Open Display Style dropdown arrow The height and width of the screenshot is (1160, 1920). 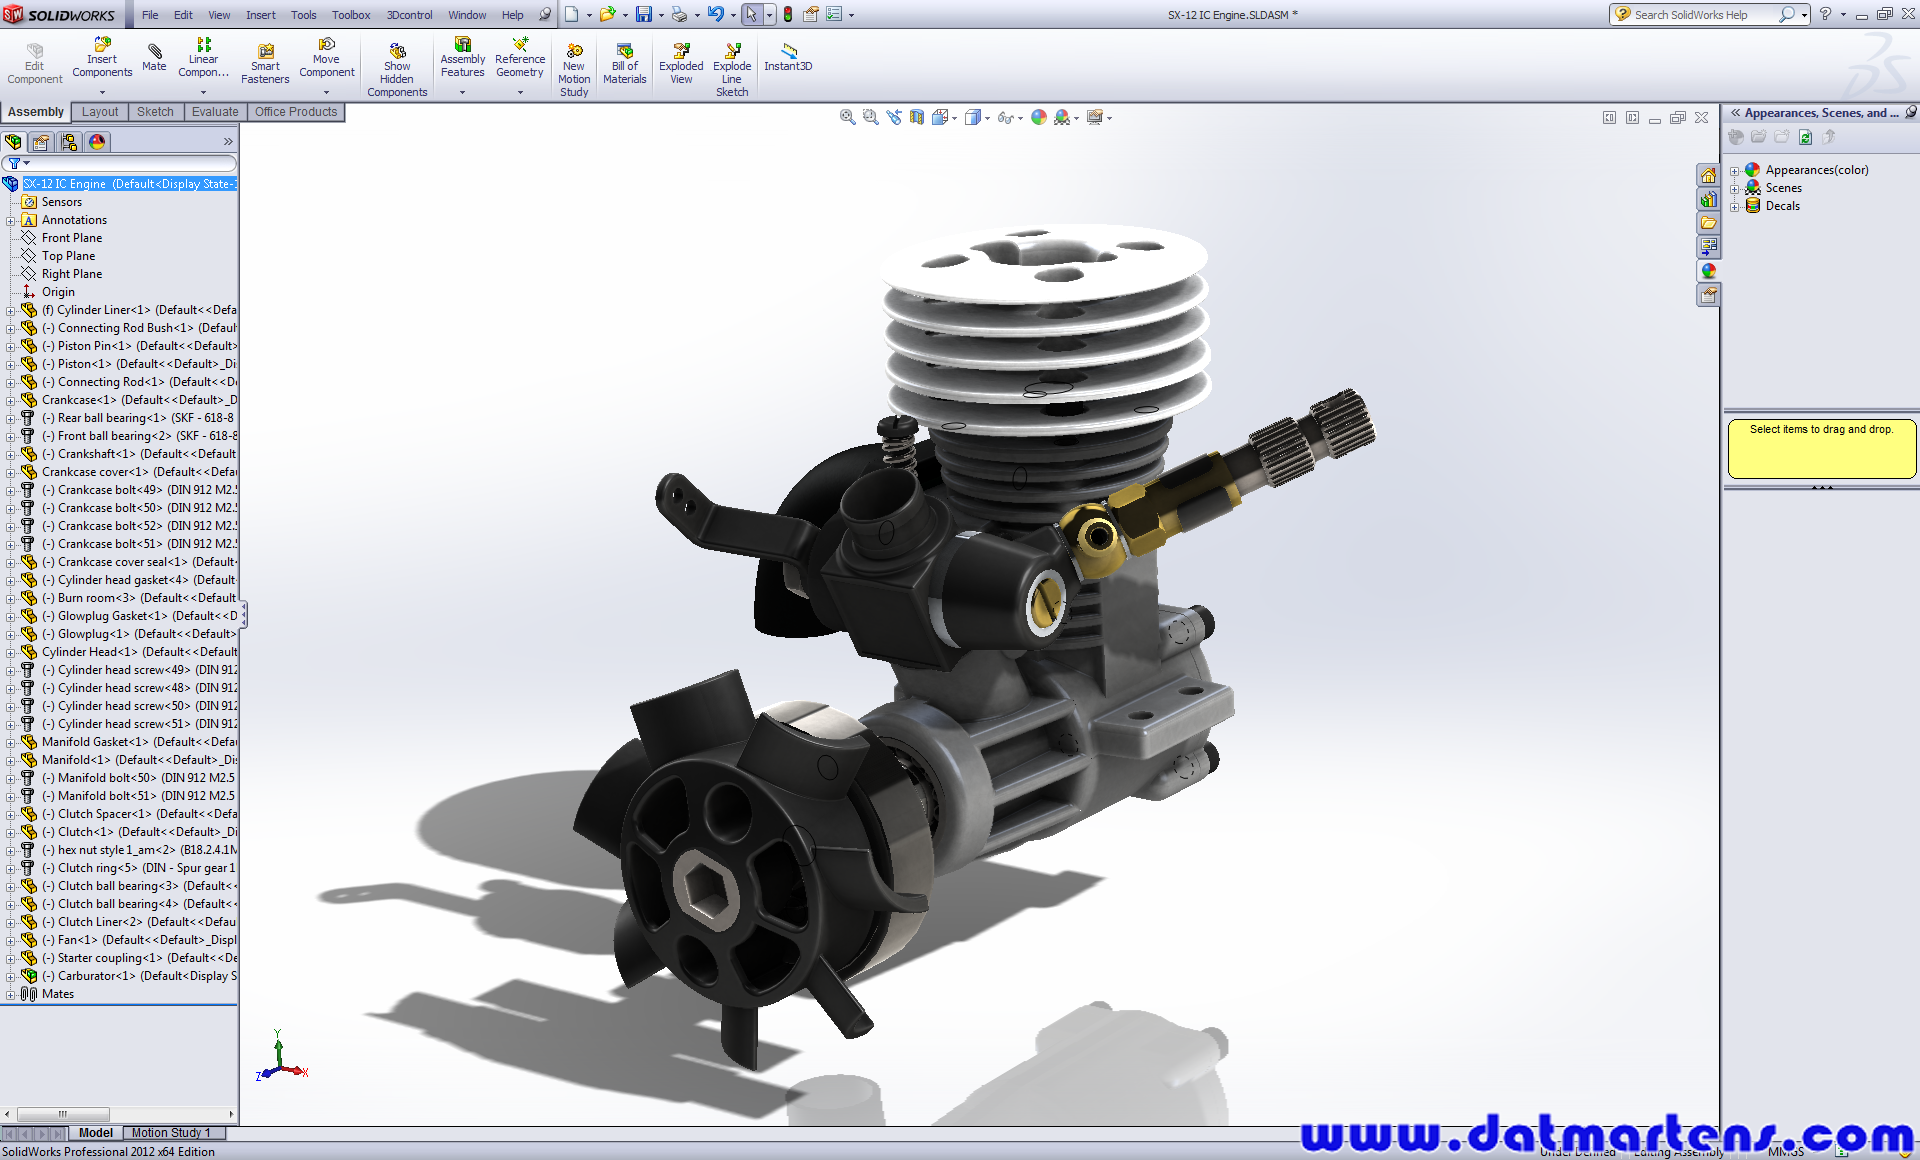[987, 118]
